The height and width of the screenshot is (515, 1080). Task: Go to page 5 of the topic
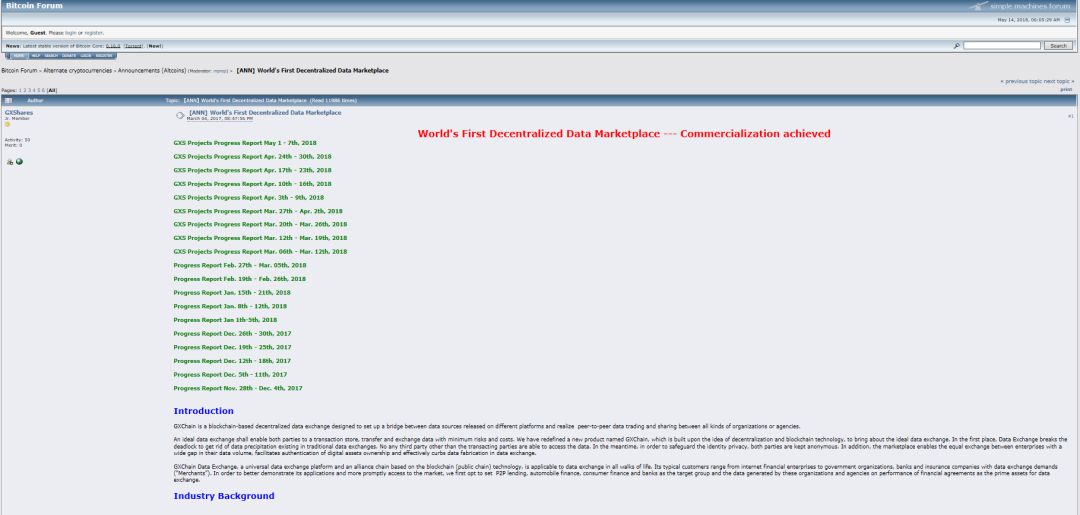pyautogui.click(x=39, y=90)
